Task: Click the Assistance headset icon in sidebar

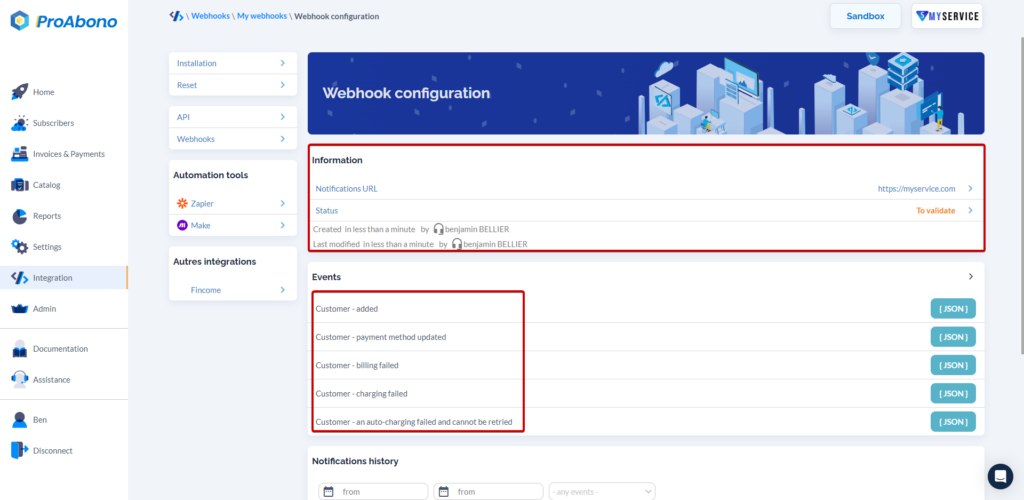Action: point(20,379)
